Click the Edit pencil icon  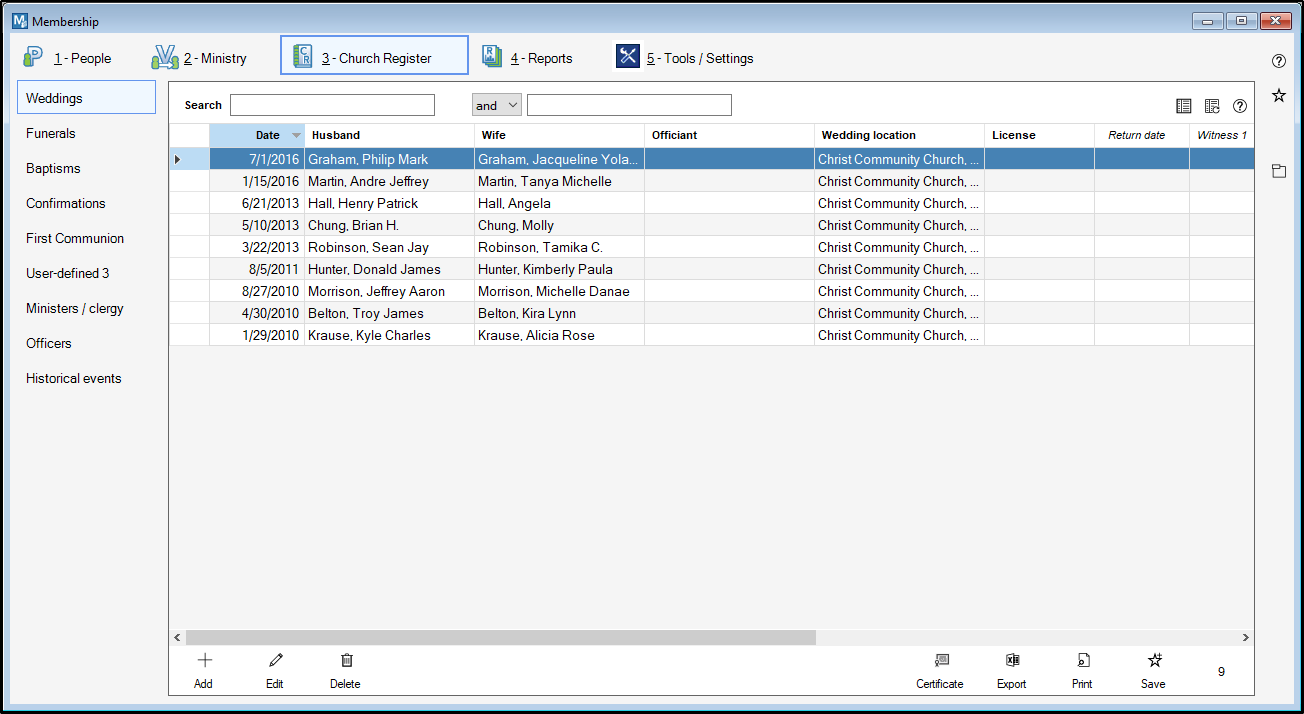275,661
